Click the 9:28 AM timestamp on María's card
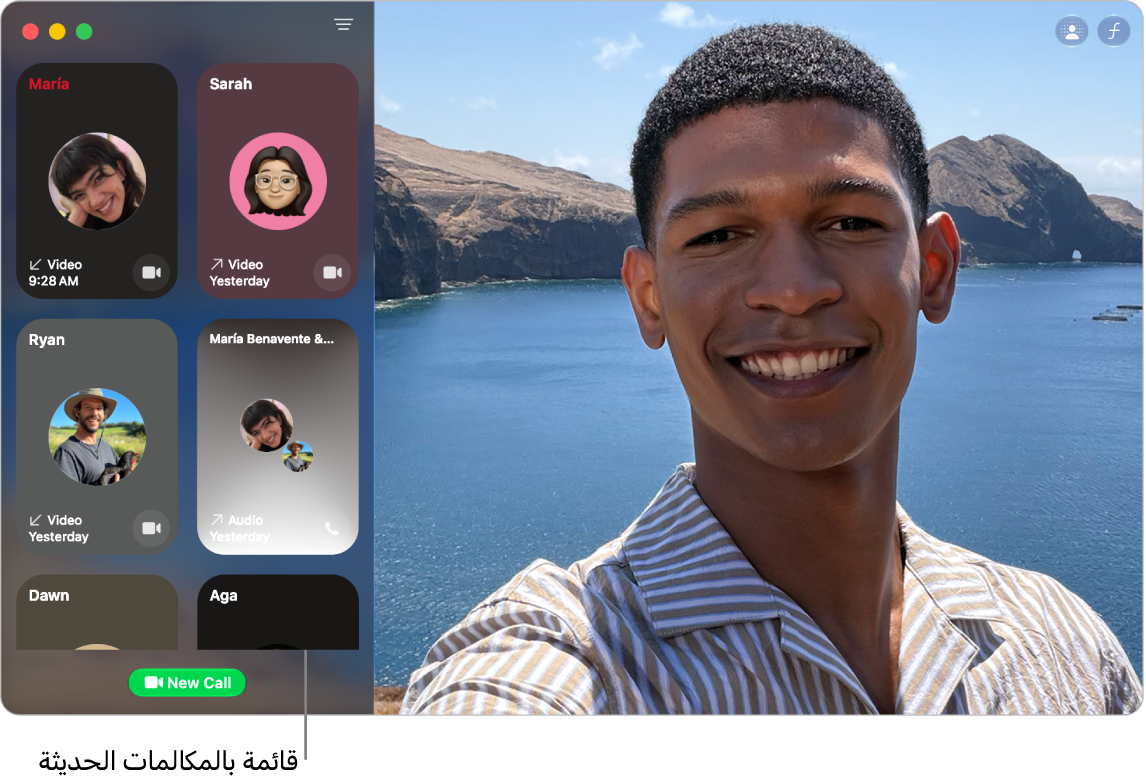The image size is (1146, 782). (53, 281)
